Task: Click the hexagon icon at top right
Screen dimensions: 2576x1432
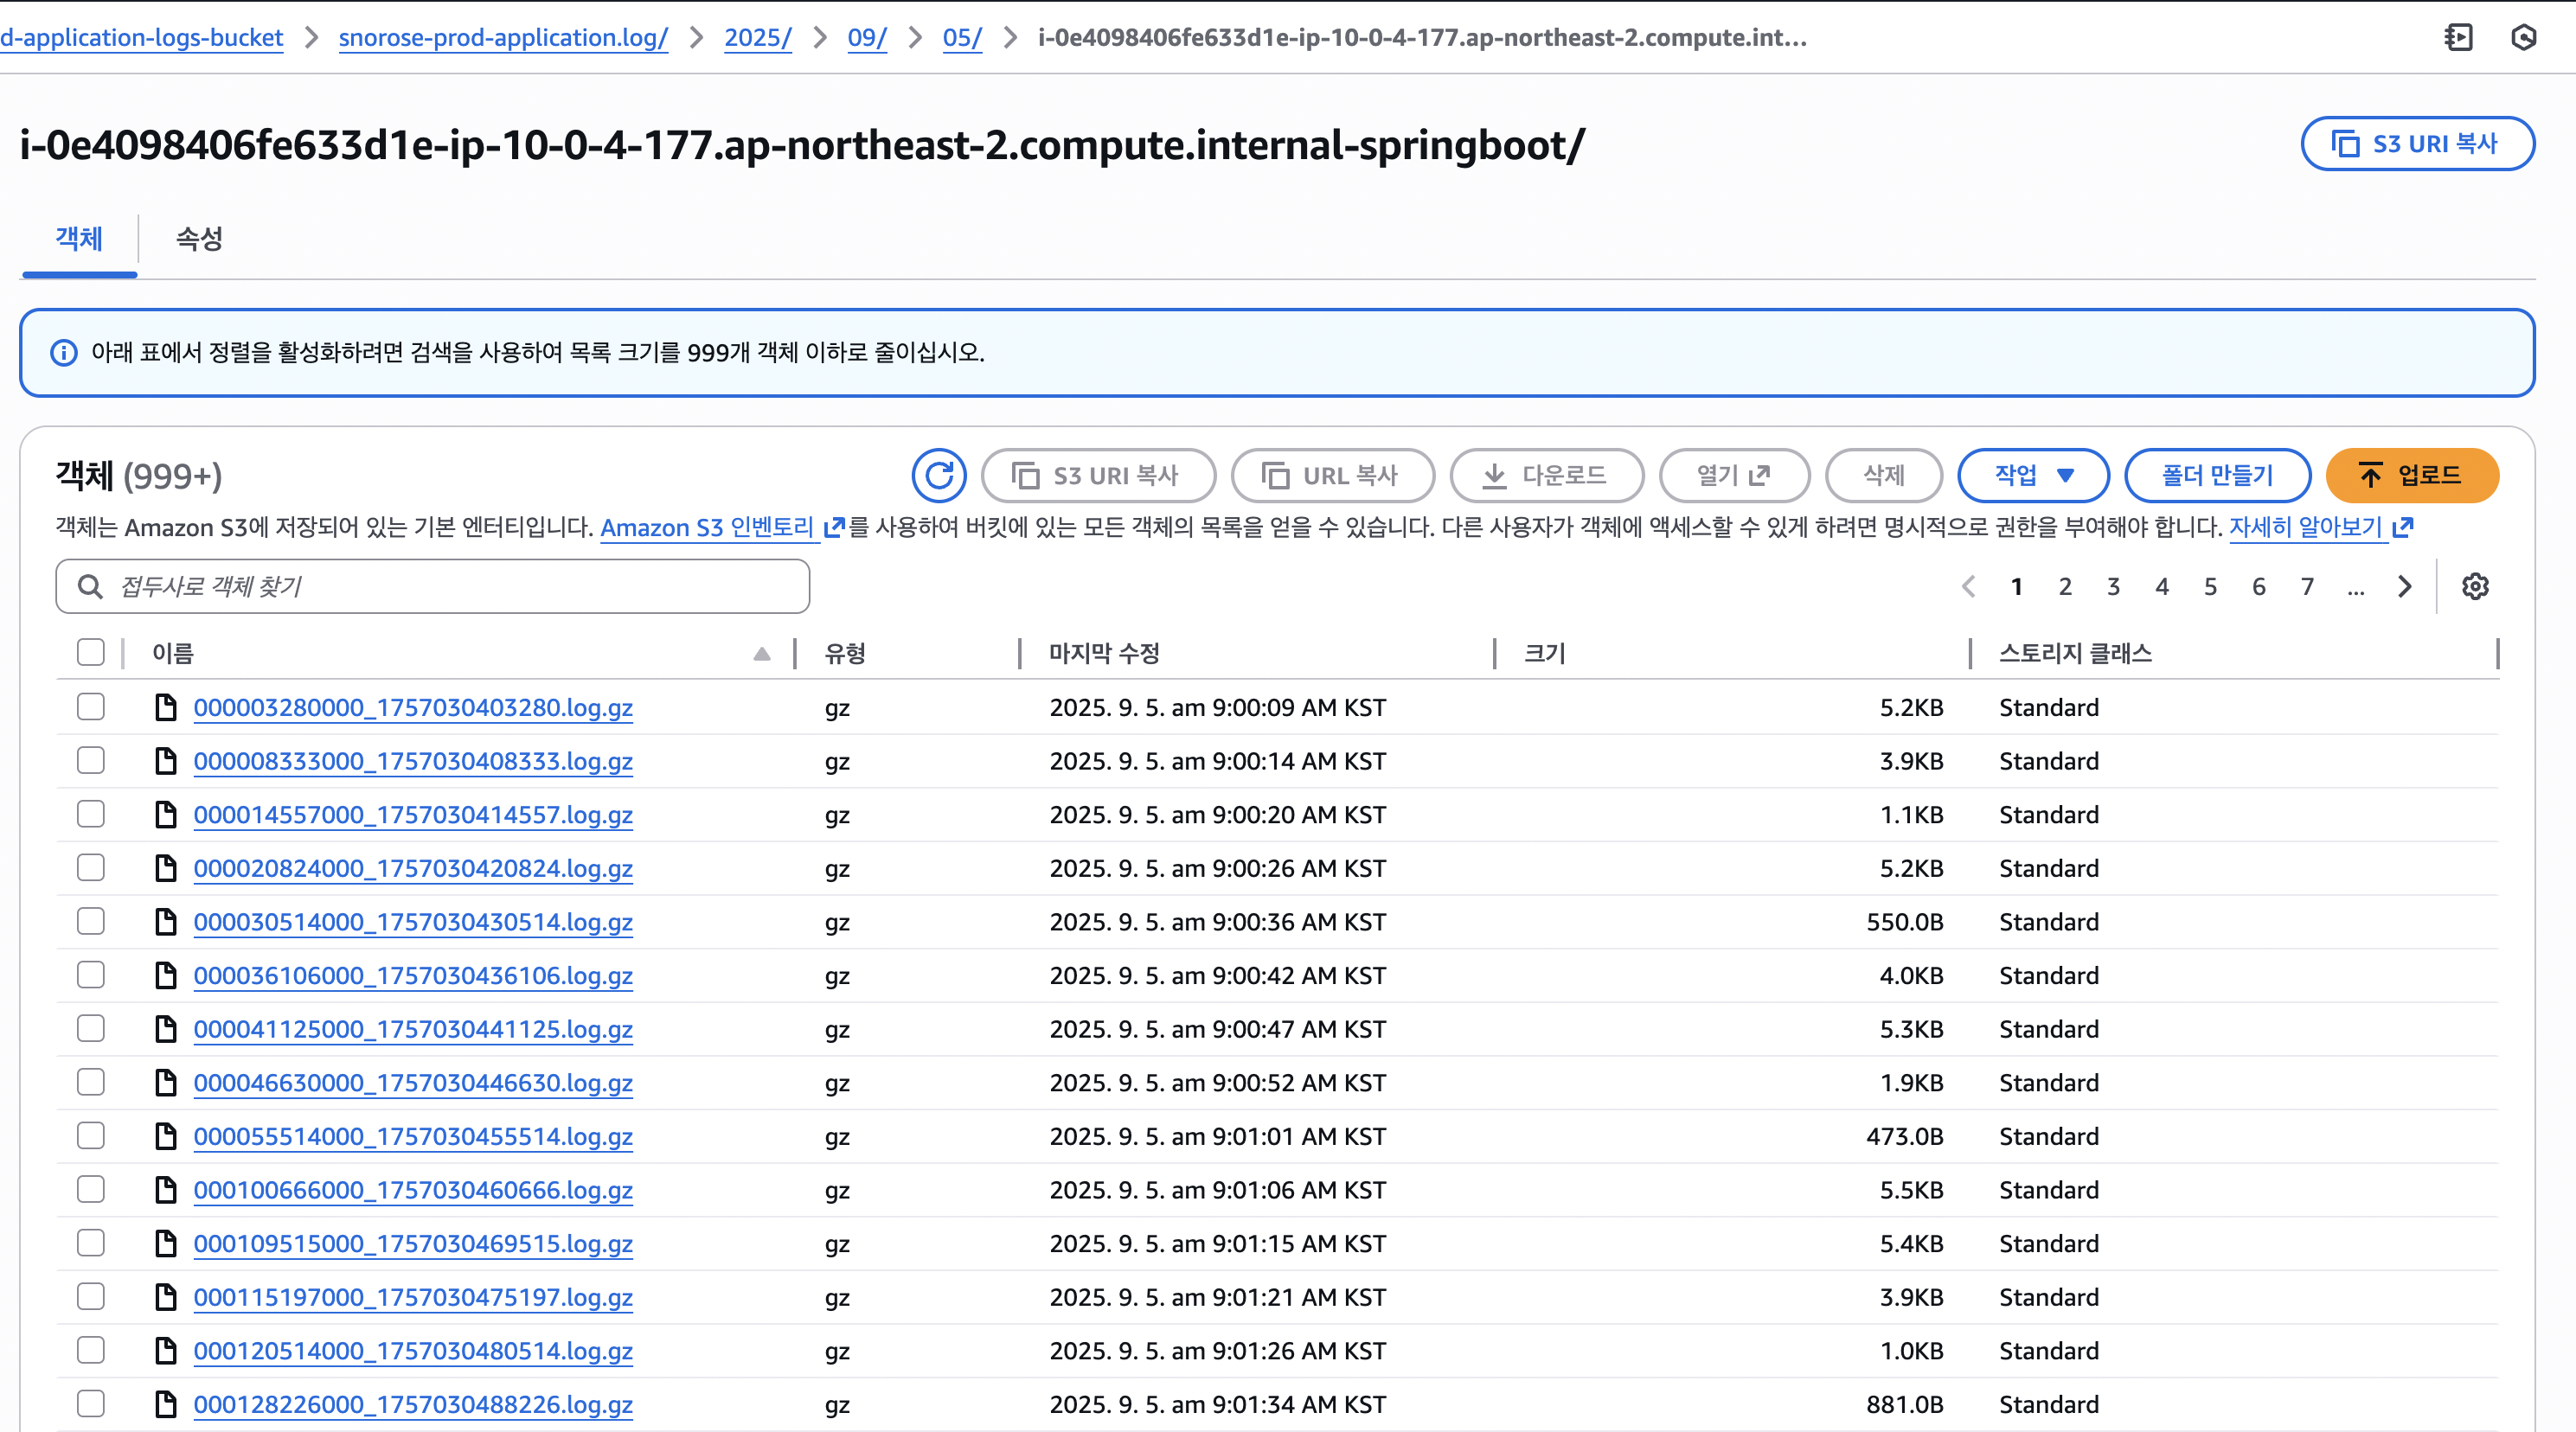Action: tap(2523, 38)
